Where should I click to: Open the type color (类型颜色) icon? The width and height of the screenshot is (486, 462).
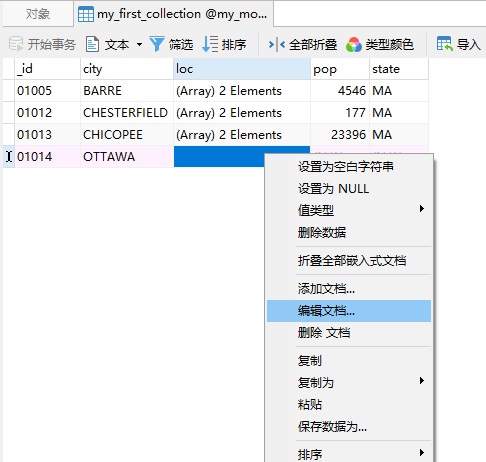tap(354, 44)
